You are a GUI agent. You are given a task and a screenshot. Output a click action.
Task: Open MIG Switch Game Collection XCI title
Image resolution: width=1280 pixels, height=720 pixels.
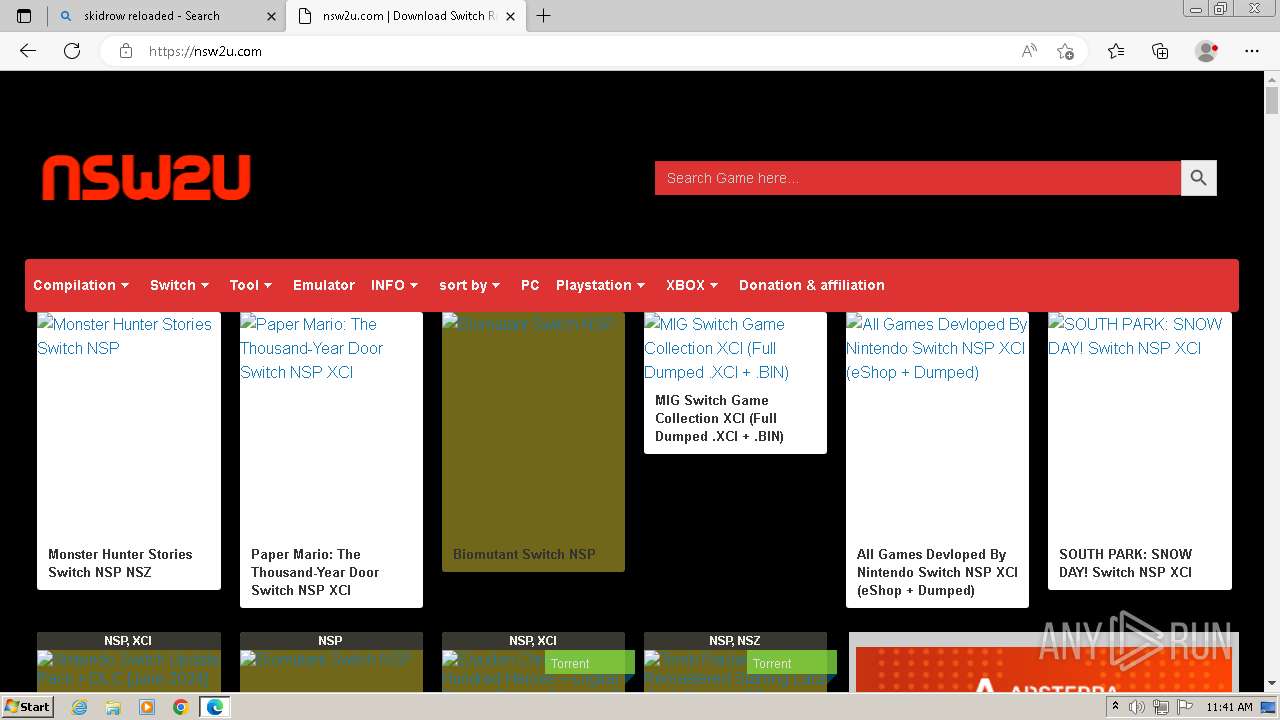click(719, 418)
